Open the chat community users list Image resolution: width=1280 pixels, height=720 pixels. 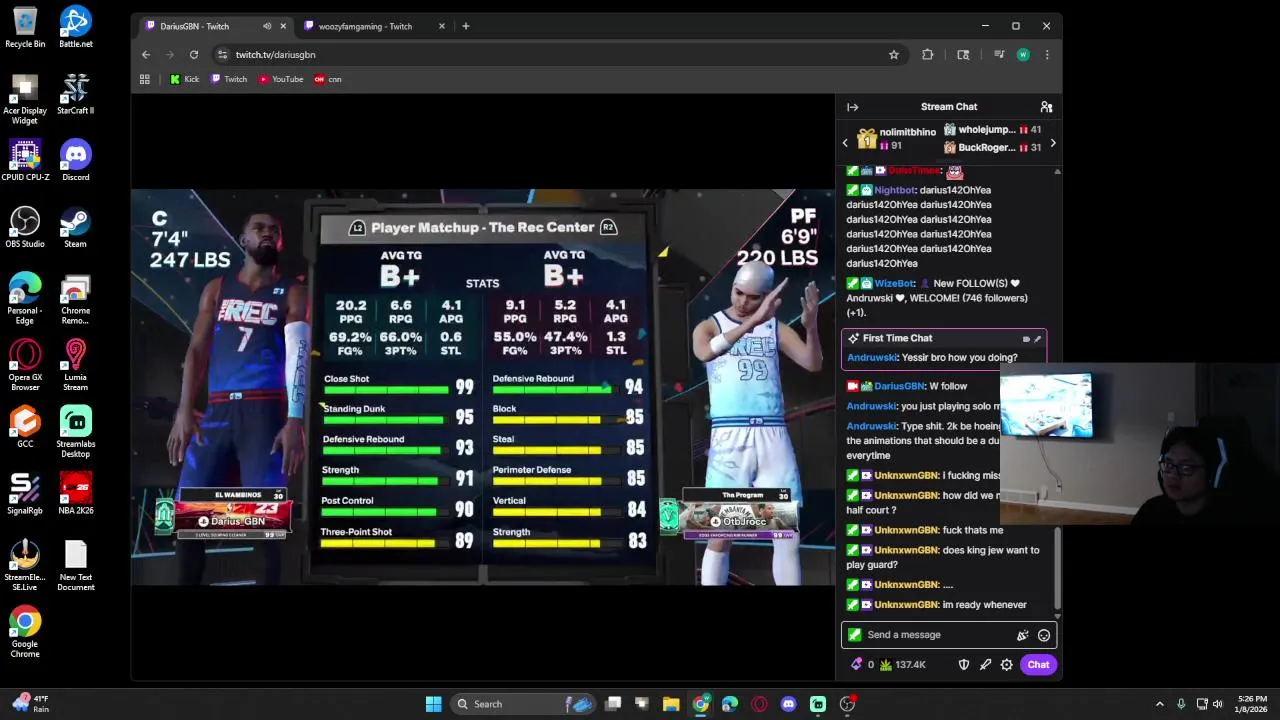tap(1046, 107)
